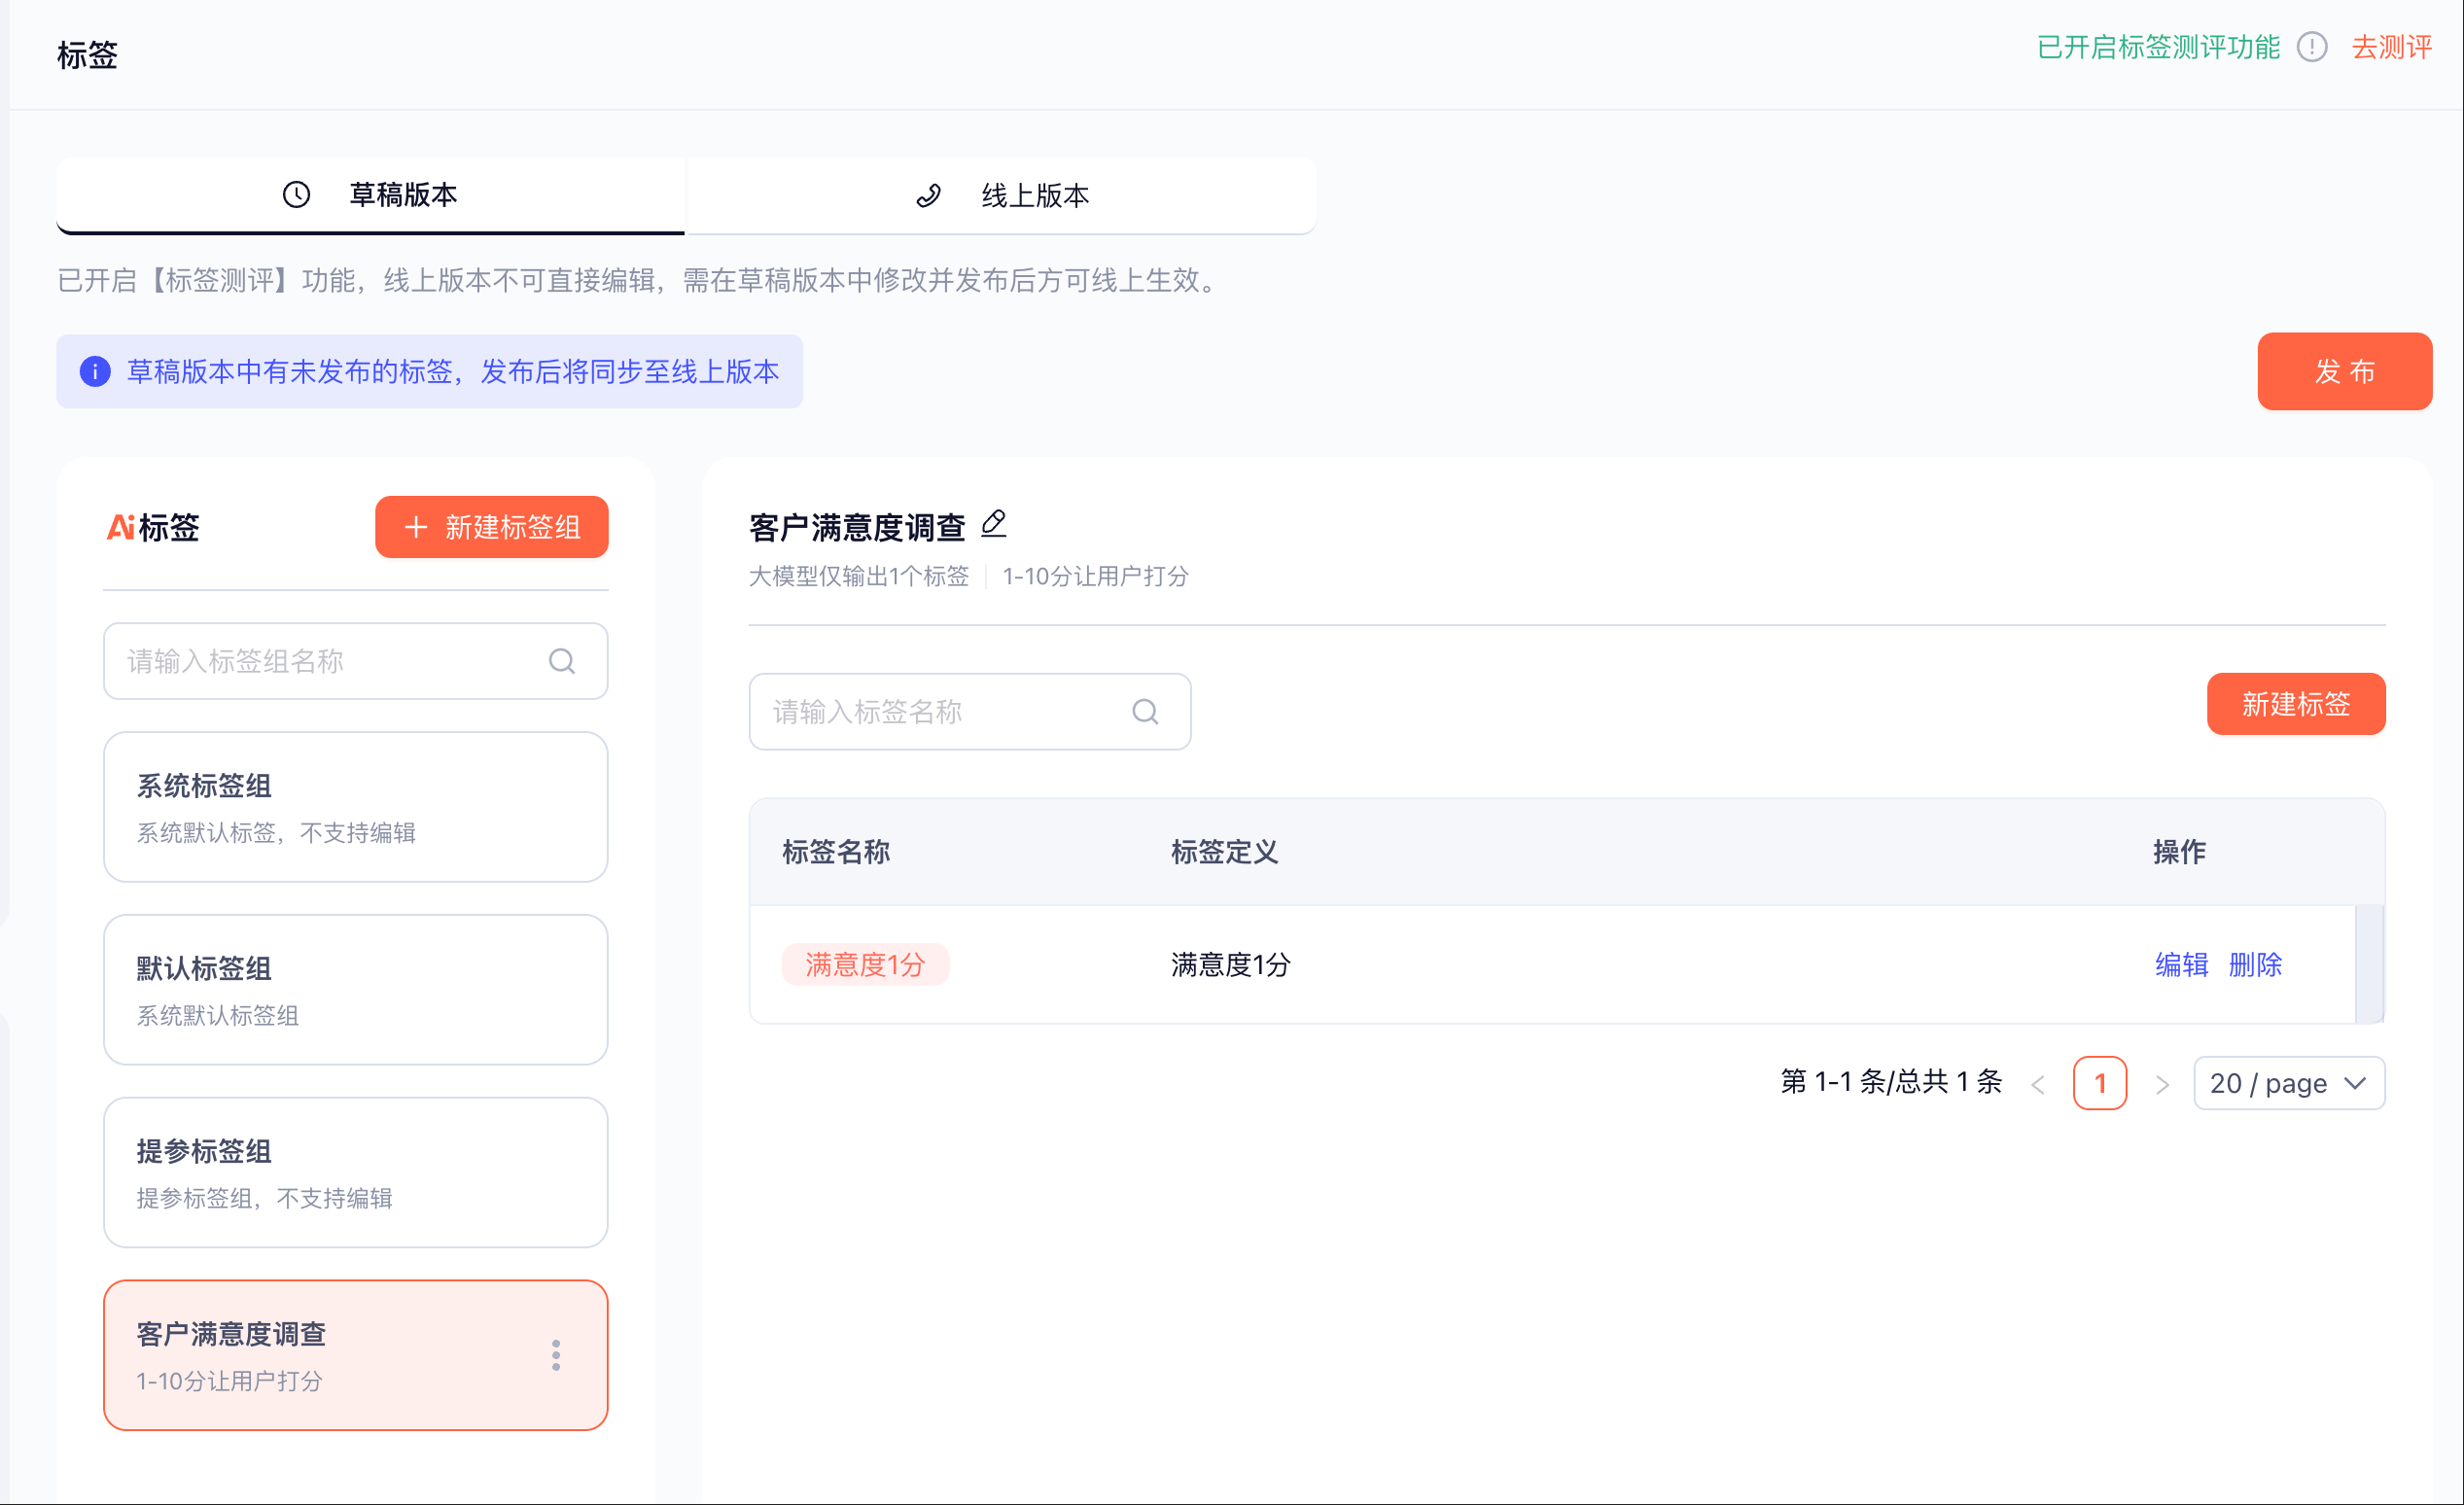
Task: Focus the 请输入标签名称 search field
Action: (970, 711)
